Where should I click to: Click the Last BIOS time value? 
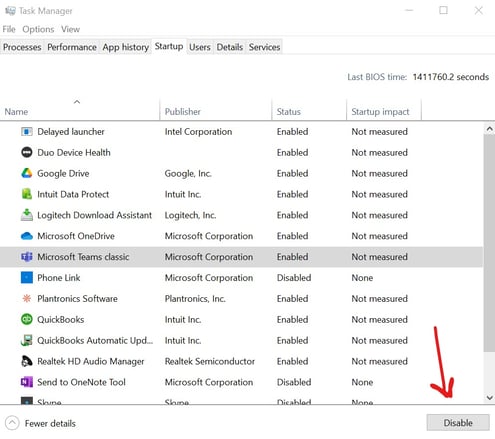pos(451,77)
